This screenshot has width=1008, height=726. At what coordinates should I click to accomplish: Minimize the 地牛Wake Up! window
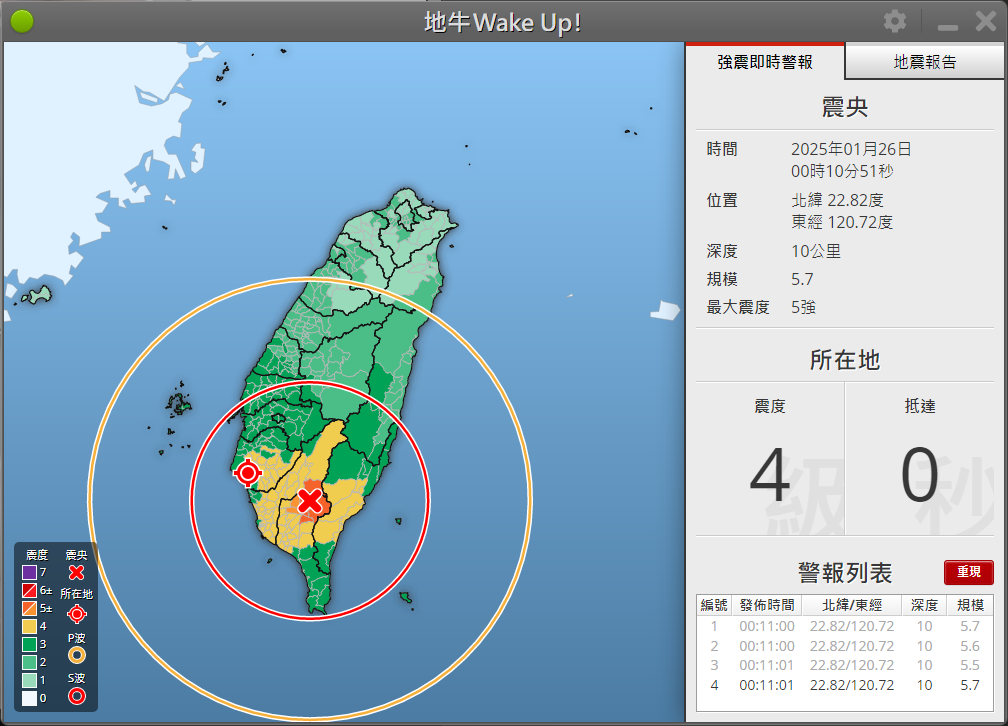[948, 26]
